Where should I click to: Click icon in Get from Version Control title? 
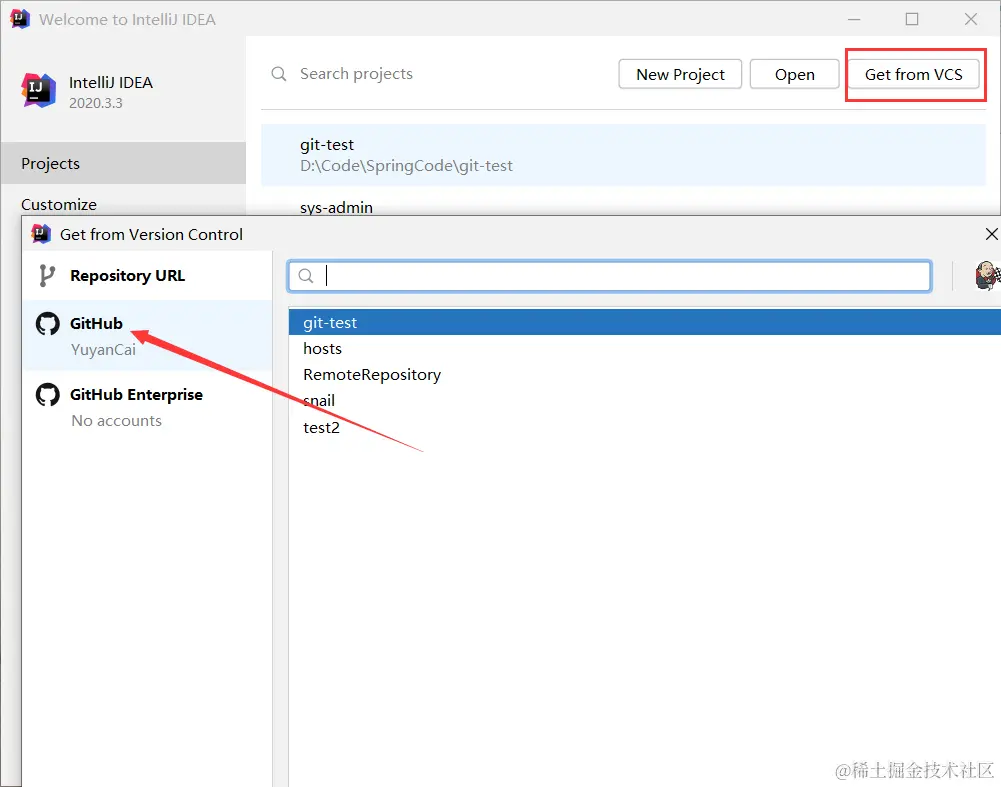(x=41, y=234)
